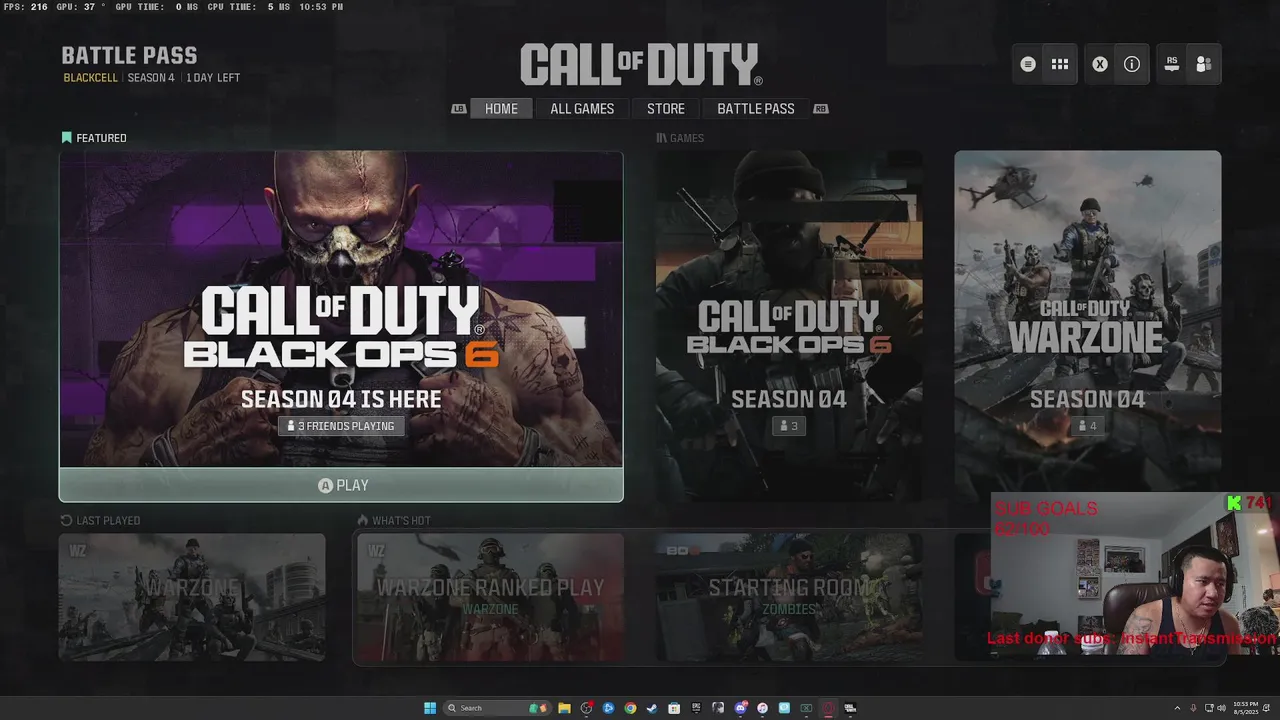Switch to the HOME tab
This screenshot has height=720, width=1280.
pos(501,109)
